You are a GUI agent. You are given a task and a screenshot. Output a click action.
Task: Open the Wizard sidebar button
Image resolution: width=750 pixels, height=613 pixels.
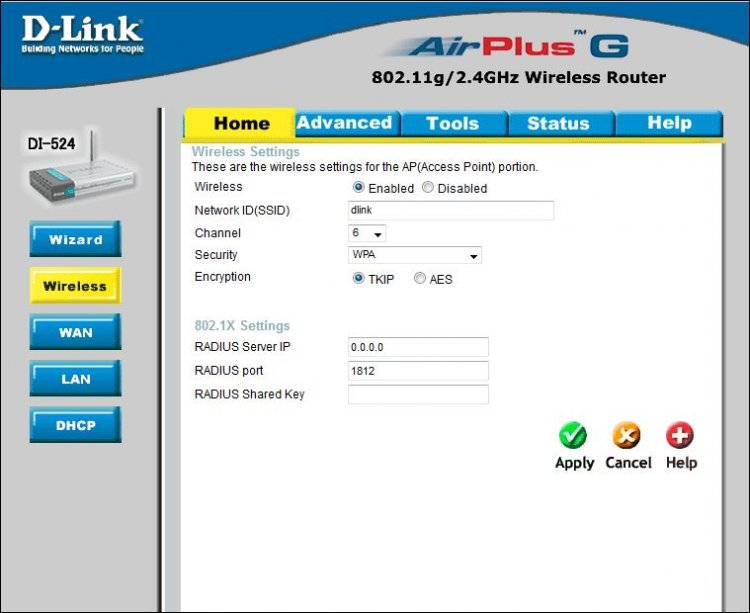point(76,240)
